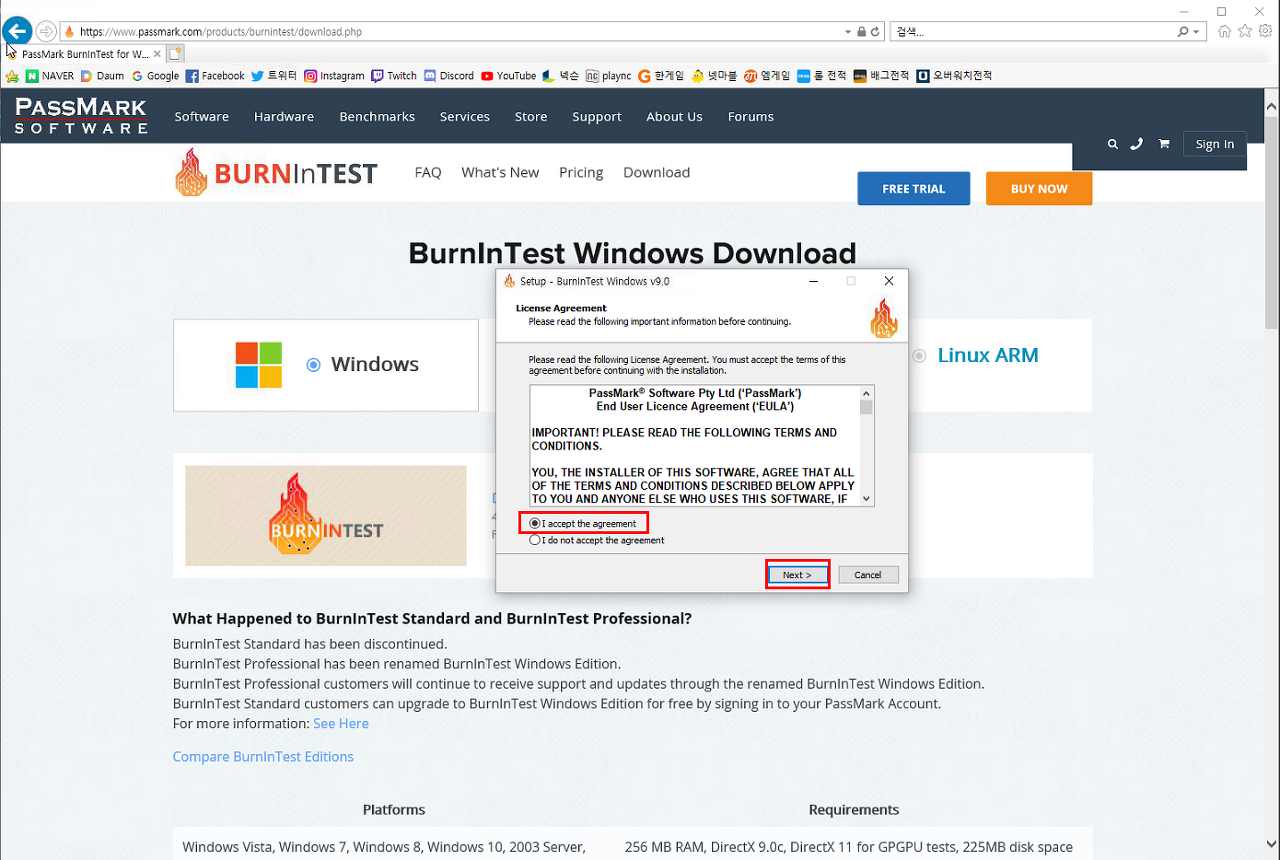This screenshot has height=860, width=1280.
Task: Open the NAVER bookmark
Action: (50, 76)
